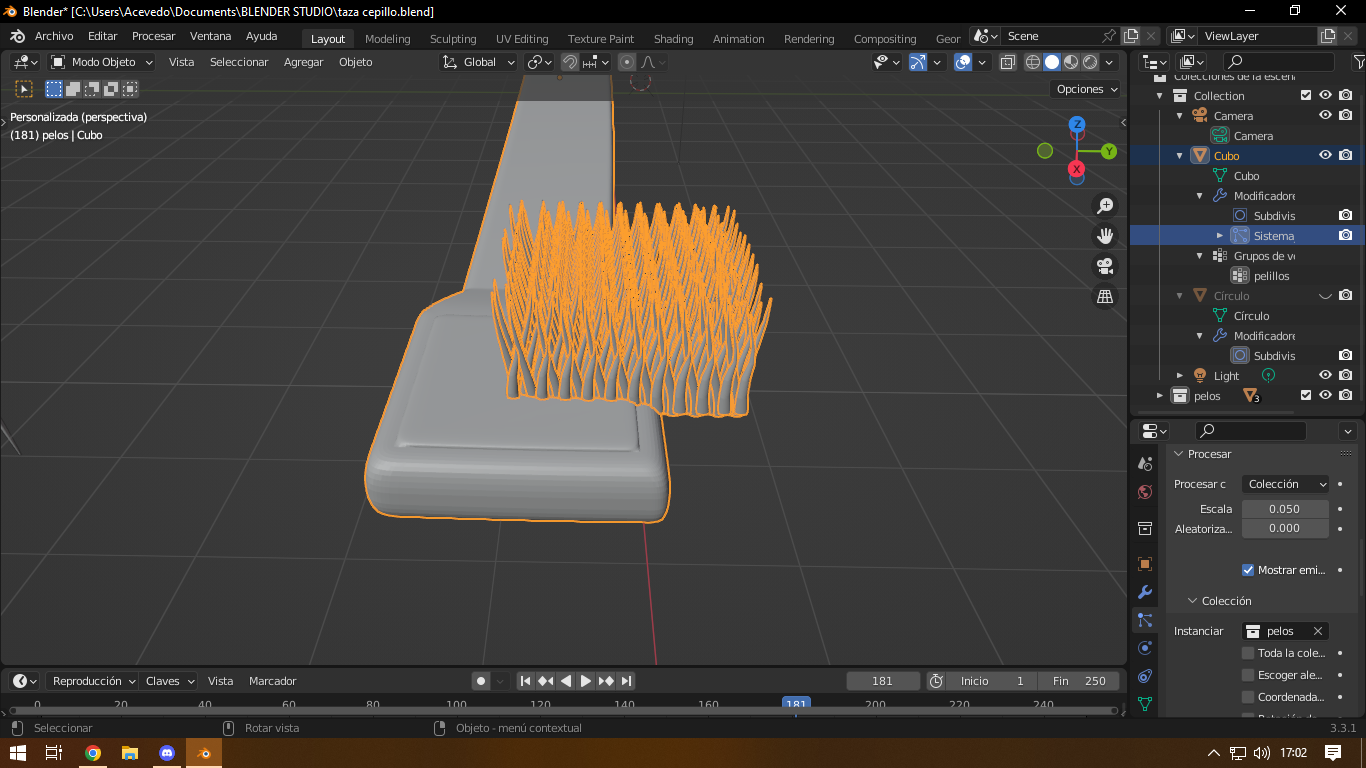This screenshot has width=1366, height=768.
Task: Click the X axis on the navigation gizmo
Action: 1077,169
